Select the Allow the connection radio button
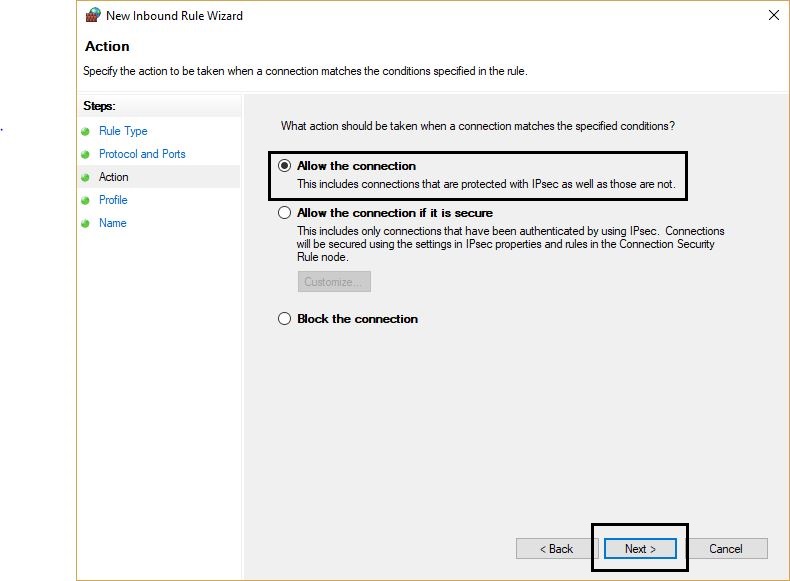 (285, 165)
